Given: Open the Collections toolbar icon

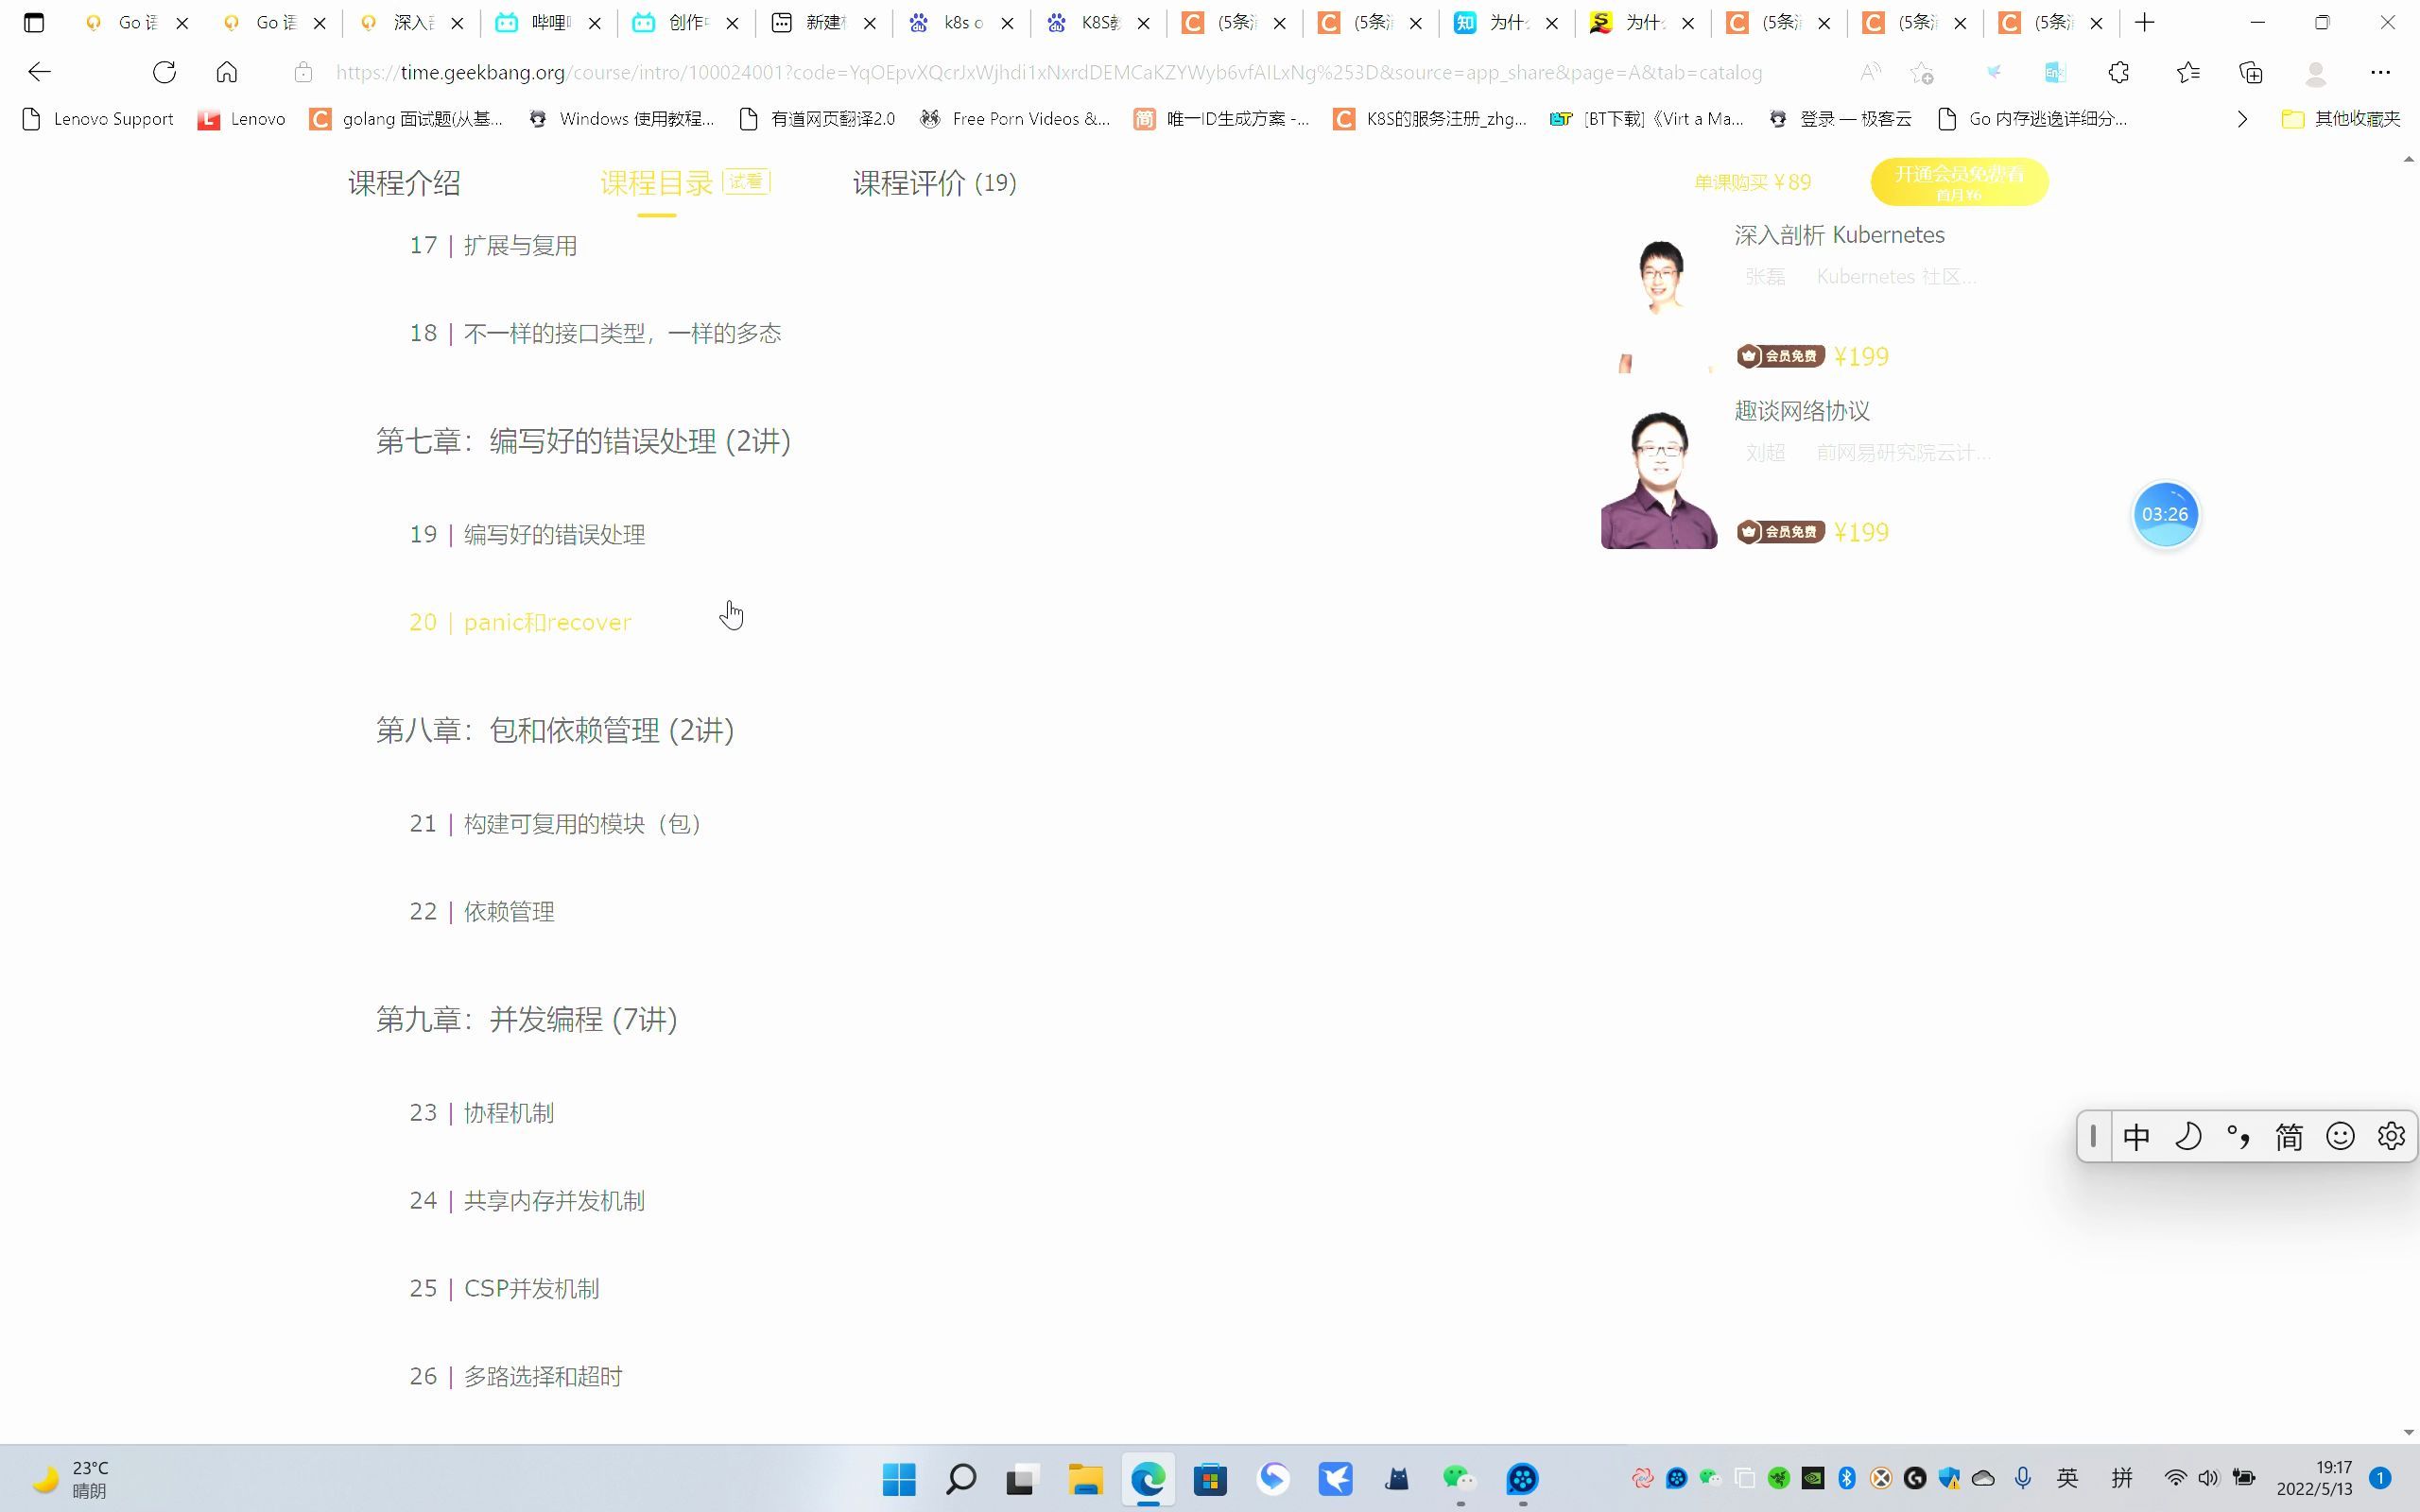Looking at the screenshot, I should (x=2251, y=72).
